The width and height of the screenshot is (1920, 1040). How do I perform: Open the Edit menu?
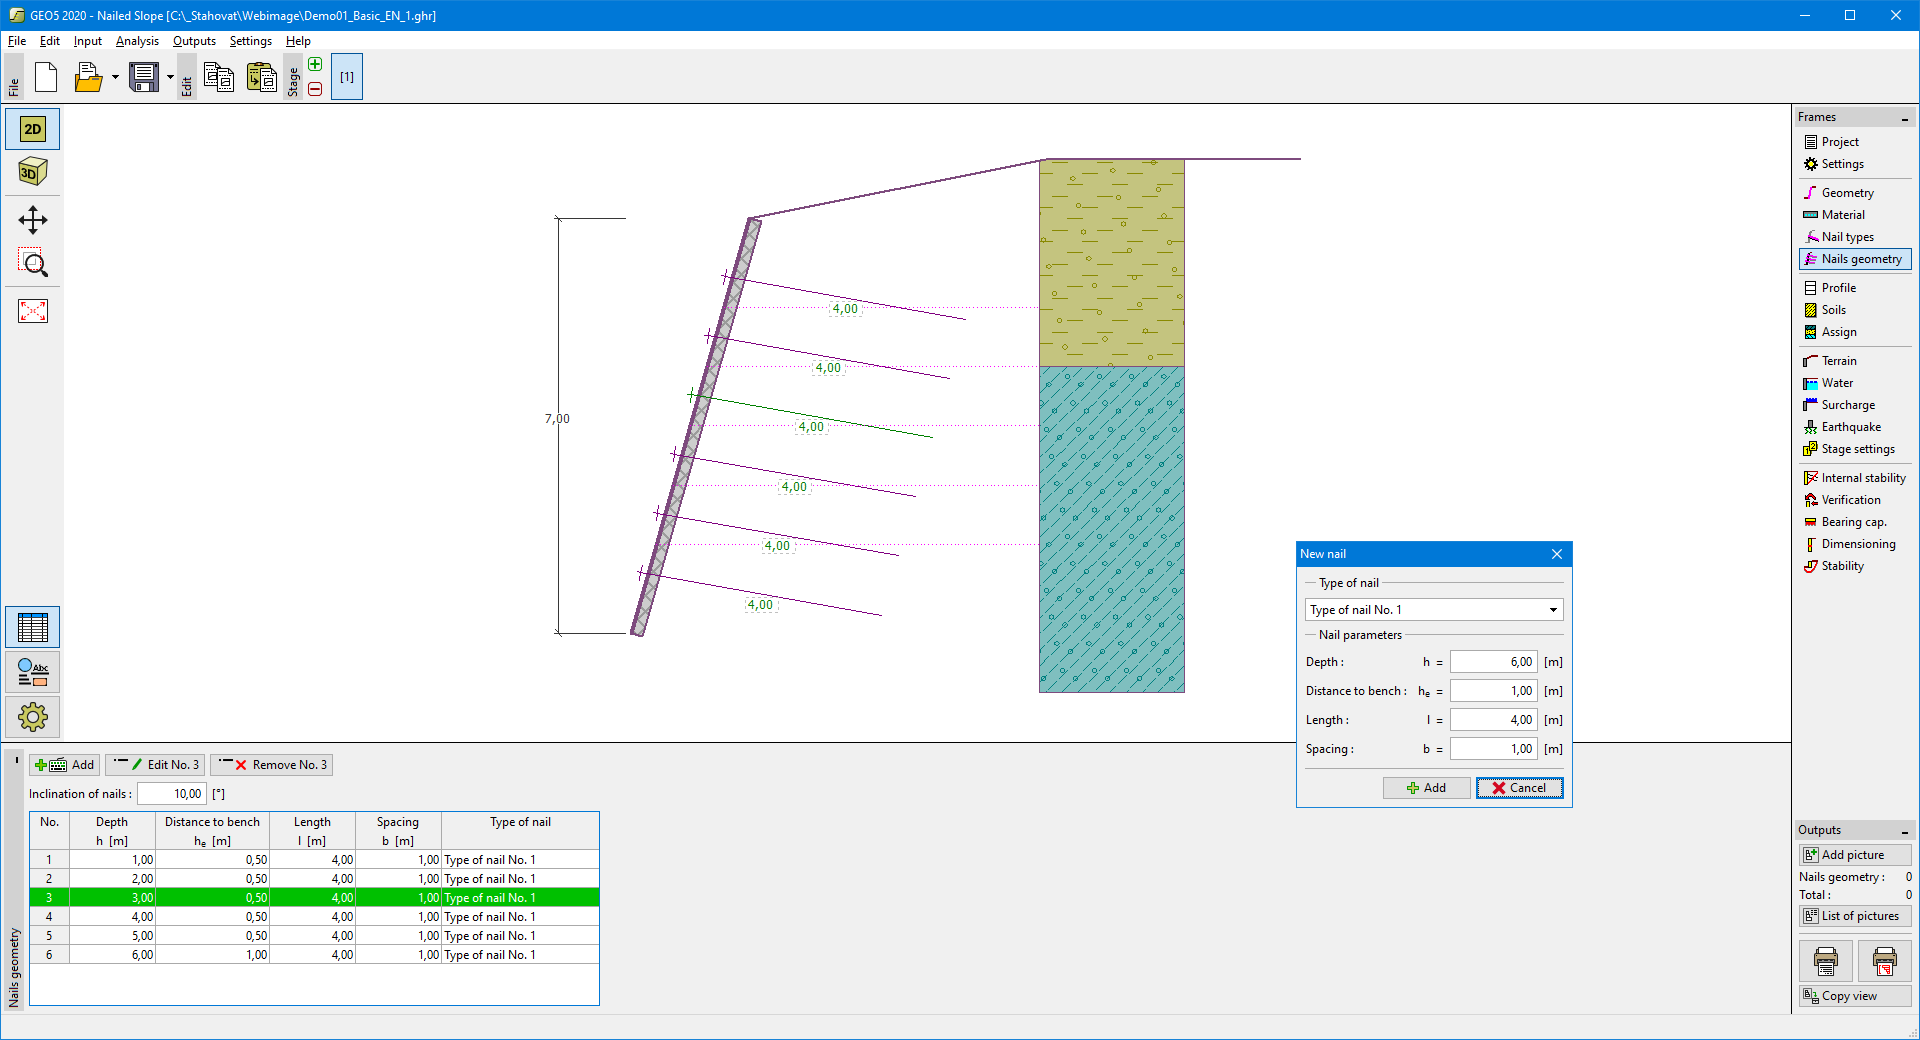pyautogui.click(x=50, y=41)
